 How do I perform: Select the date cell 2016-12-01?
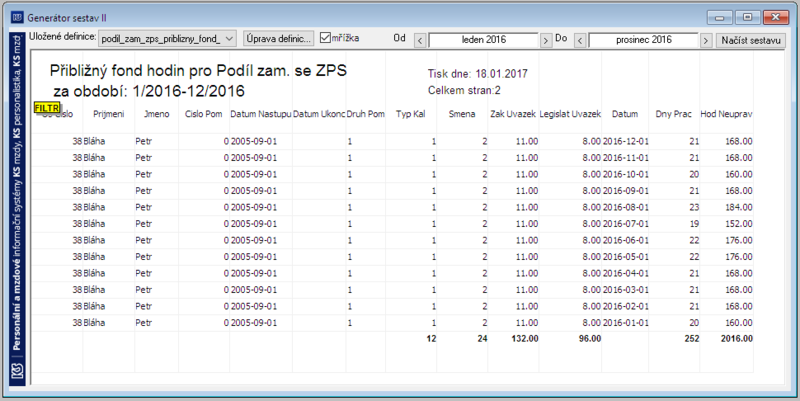(x=626, y=141)
